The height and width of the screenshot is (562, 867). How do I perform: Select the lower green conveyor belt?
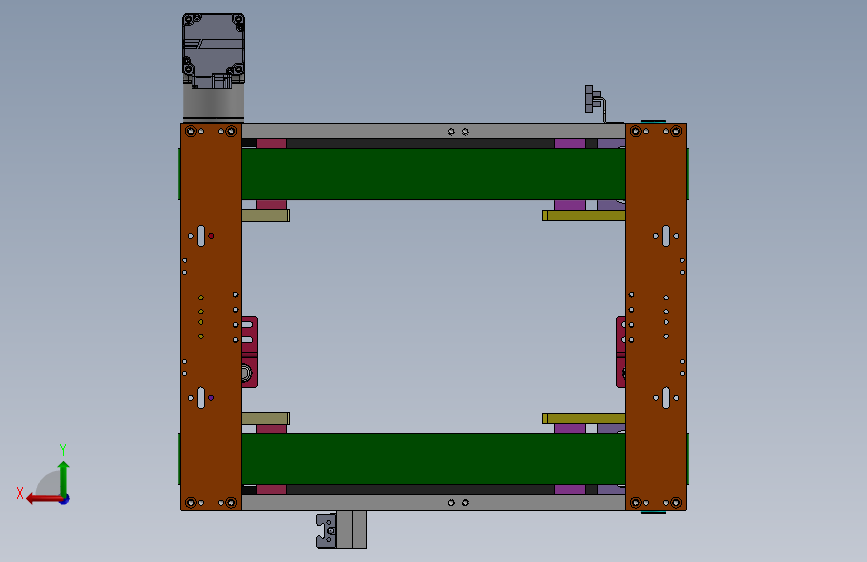(x=433, y=459)
